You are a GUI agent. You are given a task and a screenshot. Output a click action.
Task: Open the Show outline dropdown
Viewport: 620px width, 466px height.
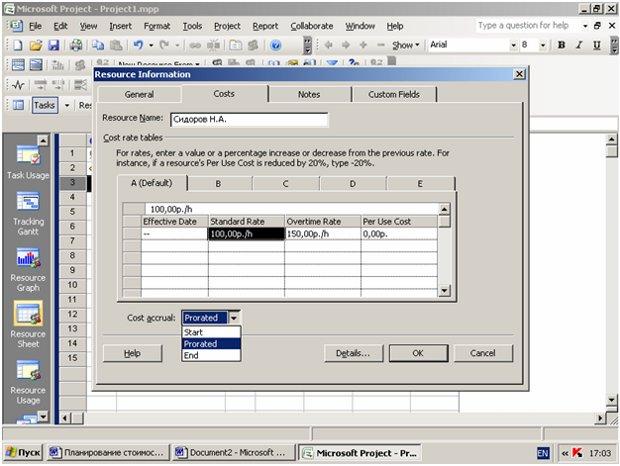click(x=405, y=45)
